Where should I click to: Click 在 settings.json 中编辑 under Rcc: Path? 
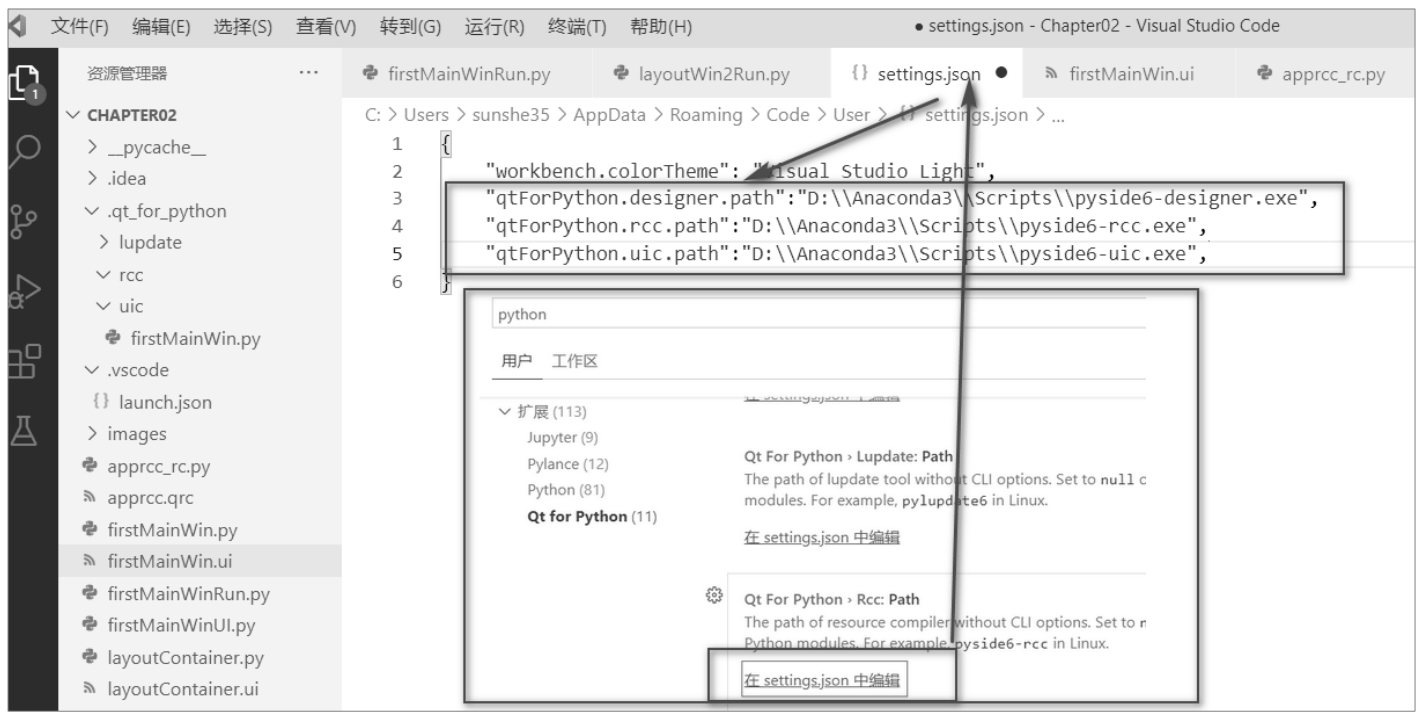[x=822, y=681]
